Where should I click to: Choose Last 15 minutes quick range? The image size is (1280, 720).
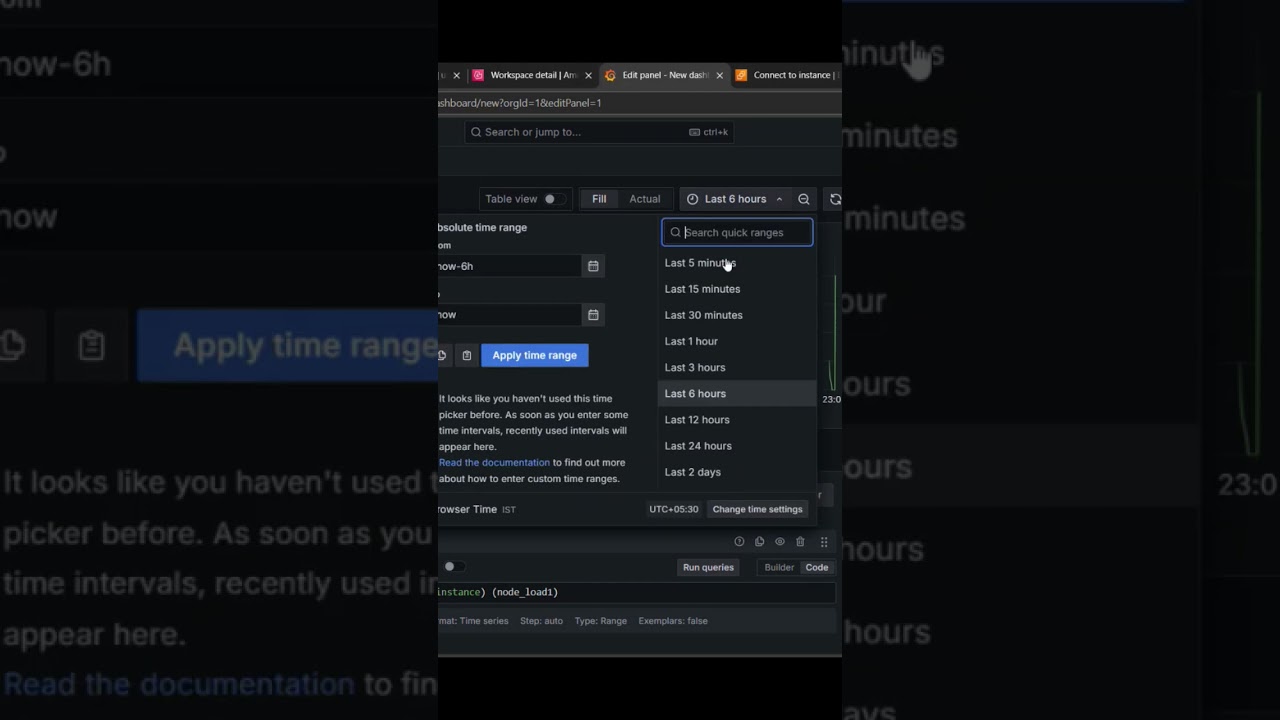click(x=737, y=289)
